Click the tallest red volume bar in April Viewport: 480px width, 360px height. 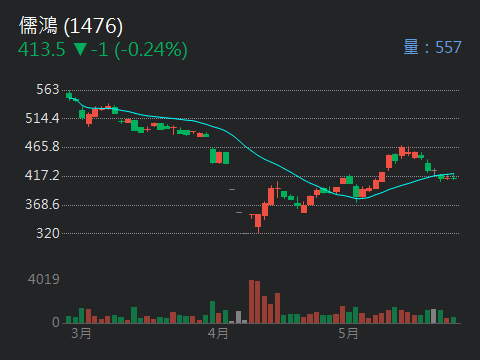pos(251,302)
